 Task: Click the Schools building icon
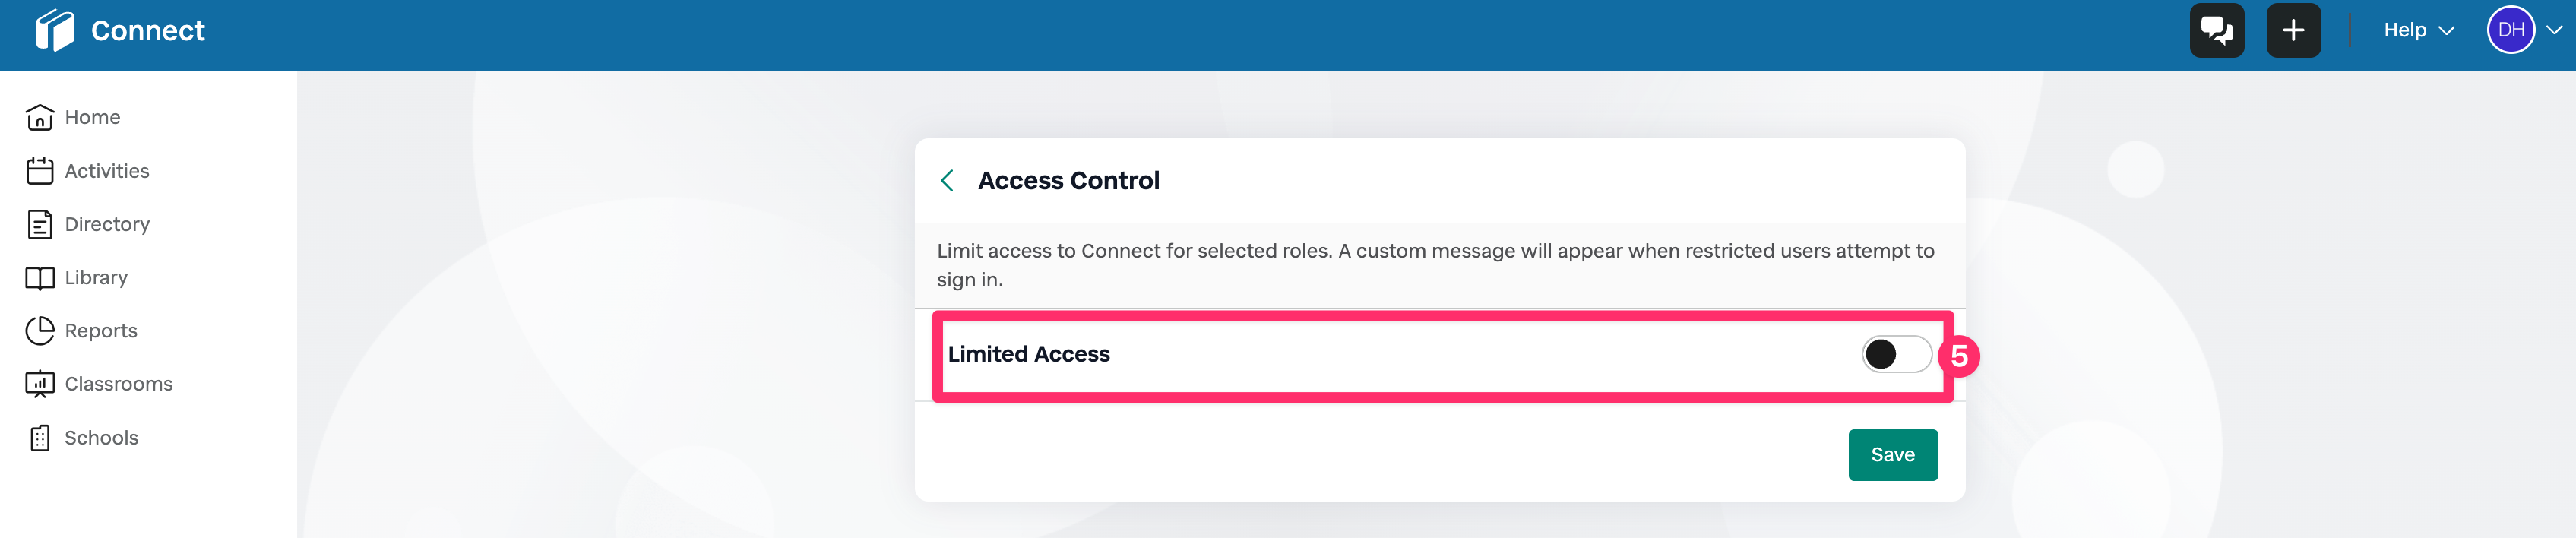coord(40,438)
